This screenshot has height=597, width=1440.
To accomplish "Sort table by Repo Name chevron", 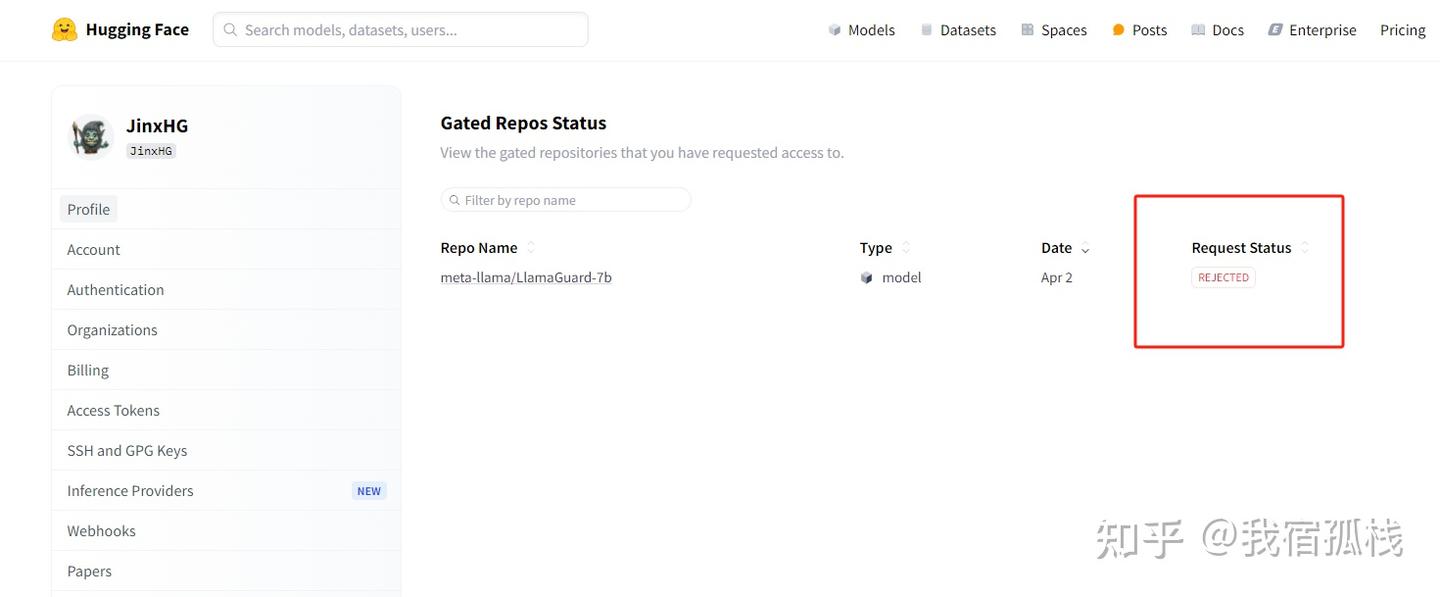I will tap(530, 247).
